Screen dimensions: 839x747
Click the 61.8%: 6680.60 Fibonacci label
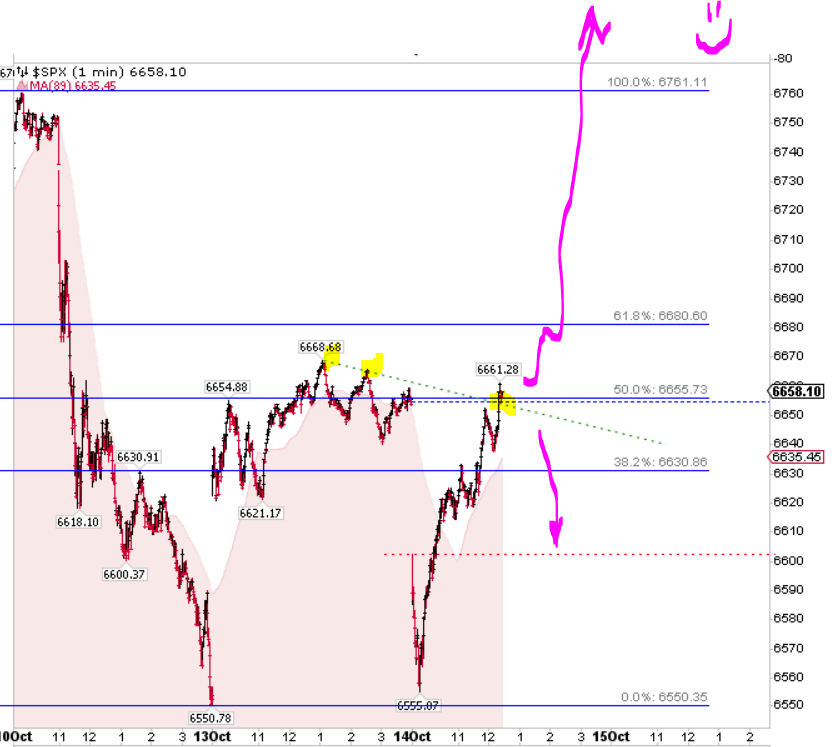coord(660,316)
